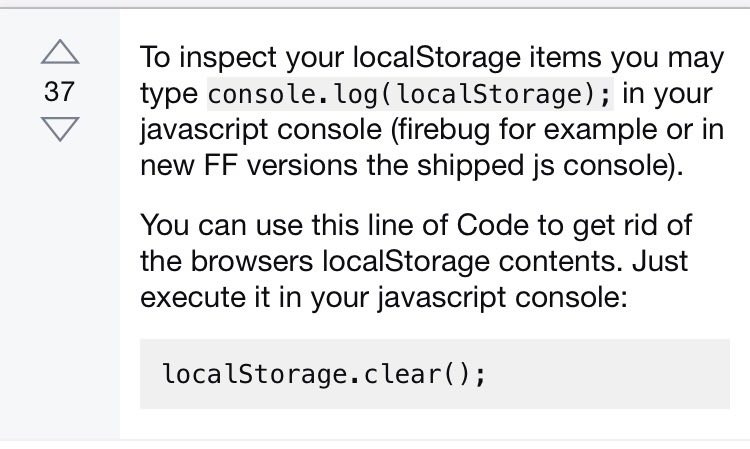Click the word 'localStorage' in the first sentence
Viewport: 750px width, 449px height.
click(436, 58)
